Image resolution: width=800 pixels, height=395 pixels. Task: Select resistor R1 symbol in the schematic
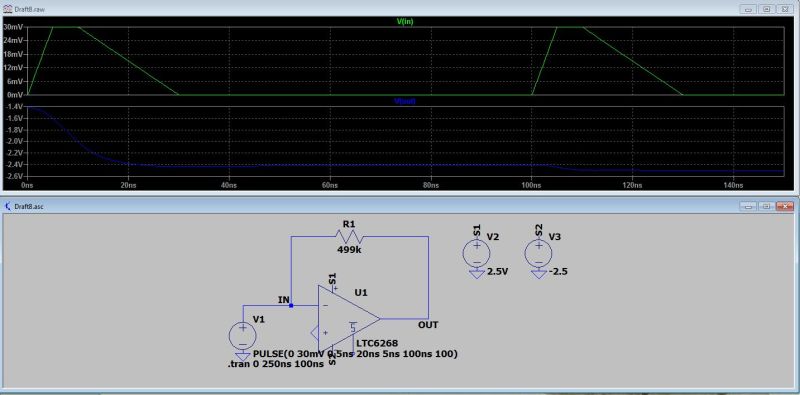pyautogui.click(x=349, y=237)
